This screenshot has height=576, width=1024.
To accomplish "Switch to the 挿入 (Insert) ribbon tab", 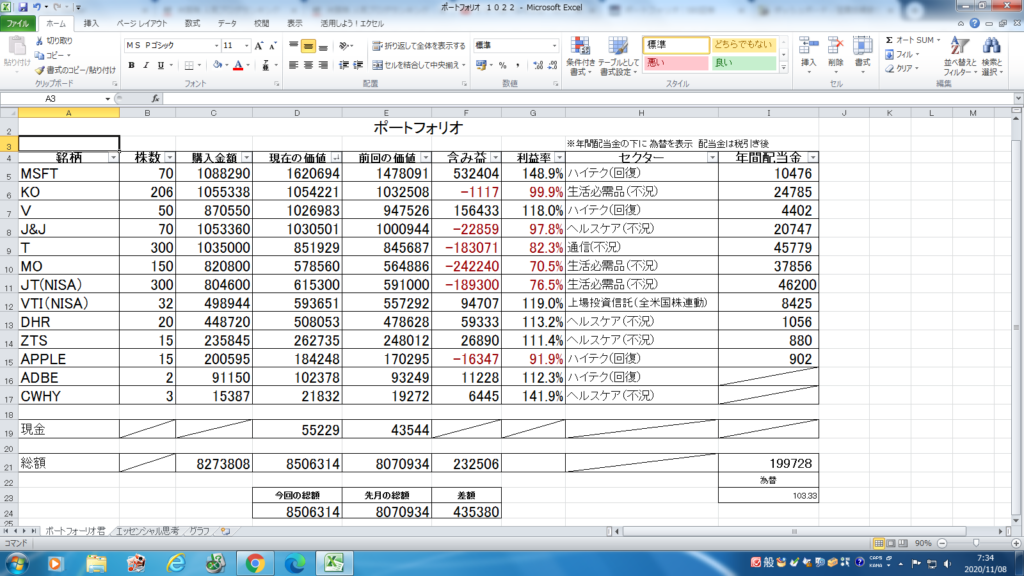I will (91, 24).
